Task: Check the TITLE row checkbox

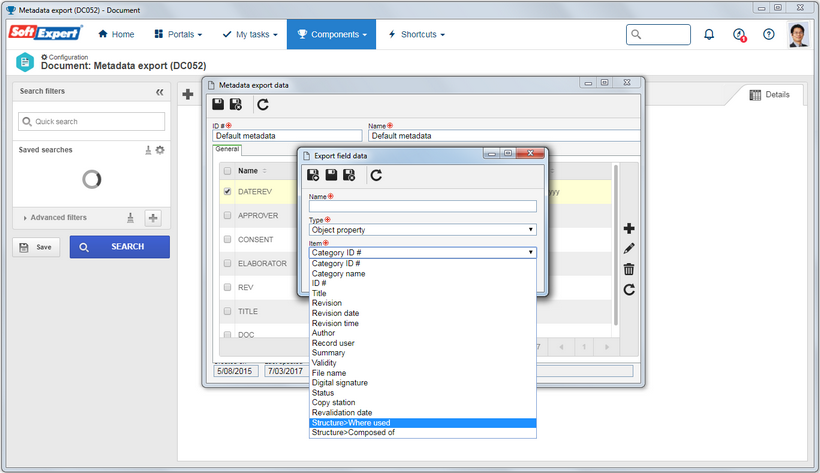Action: [x=227, y=311]
